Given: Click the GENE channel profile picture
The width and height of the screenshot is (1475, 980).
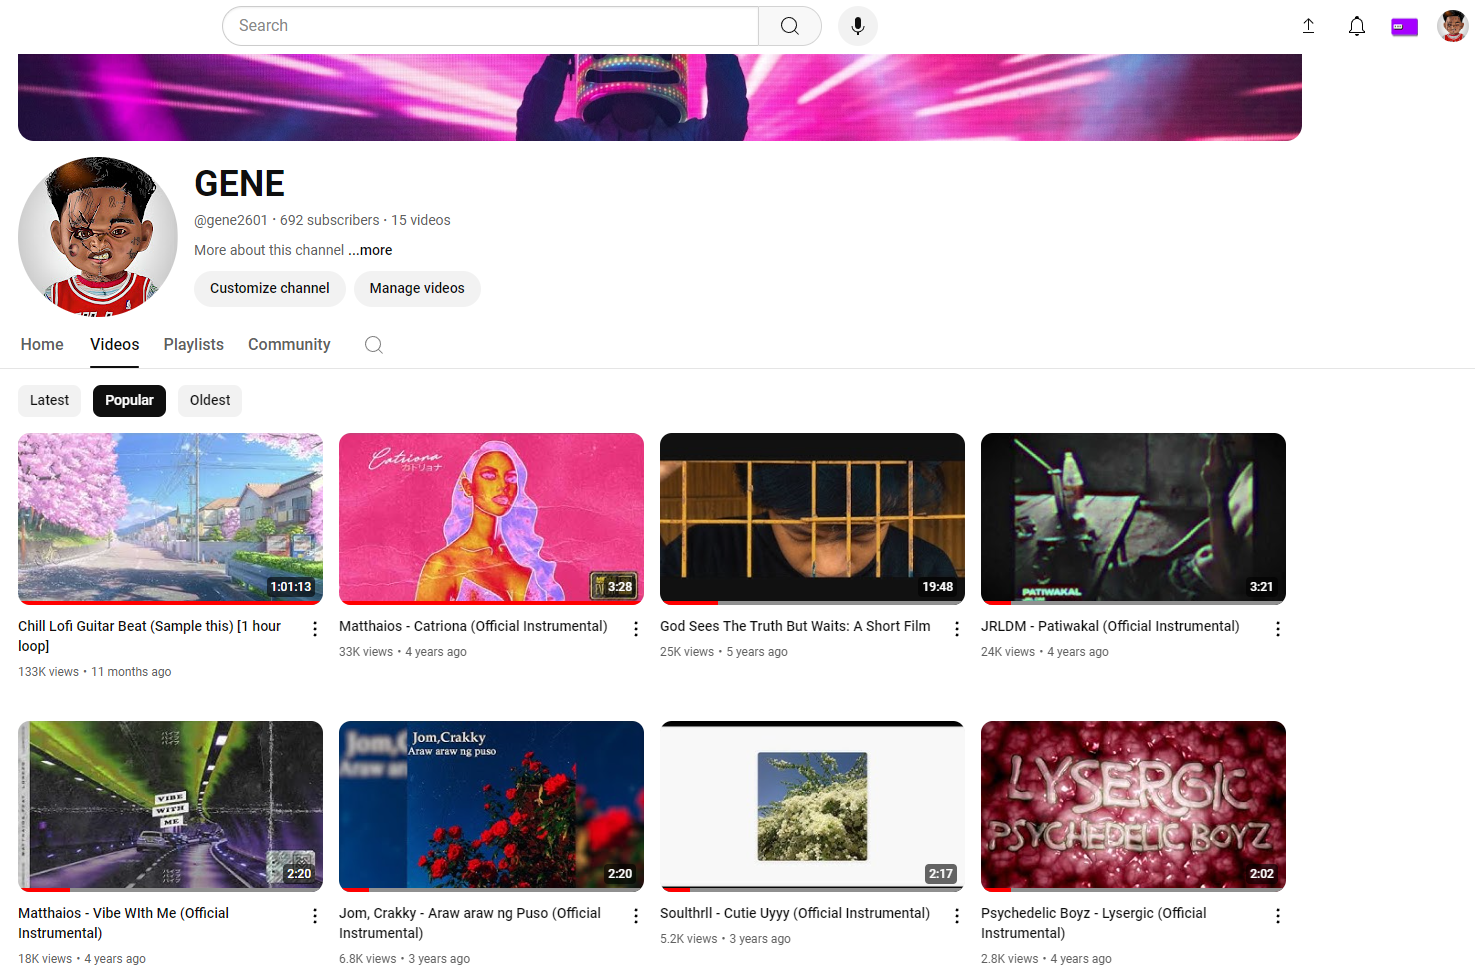Looking at the screenshot, I should (x=98, y=236).
